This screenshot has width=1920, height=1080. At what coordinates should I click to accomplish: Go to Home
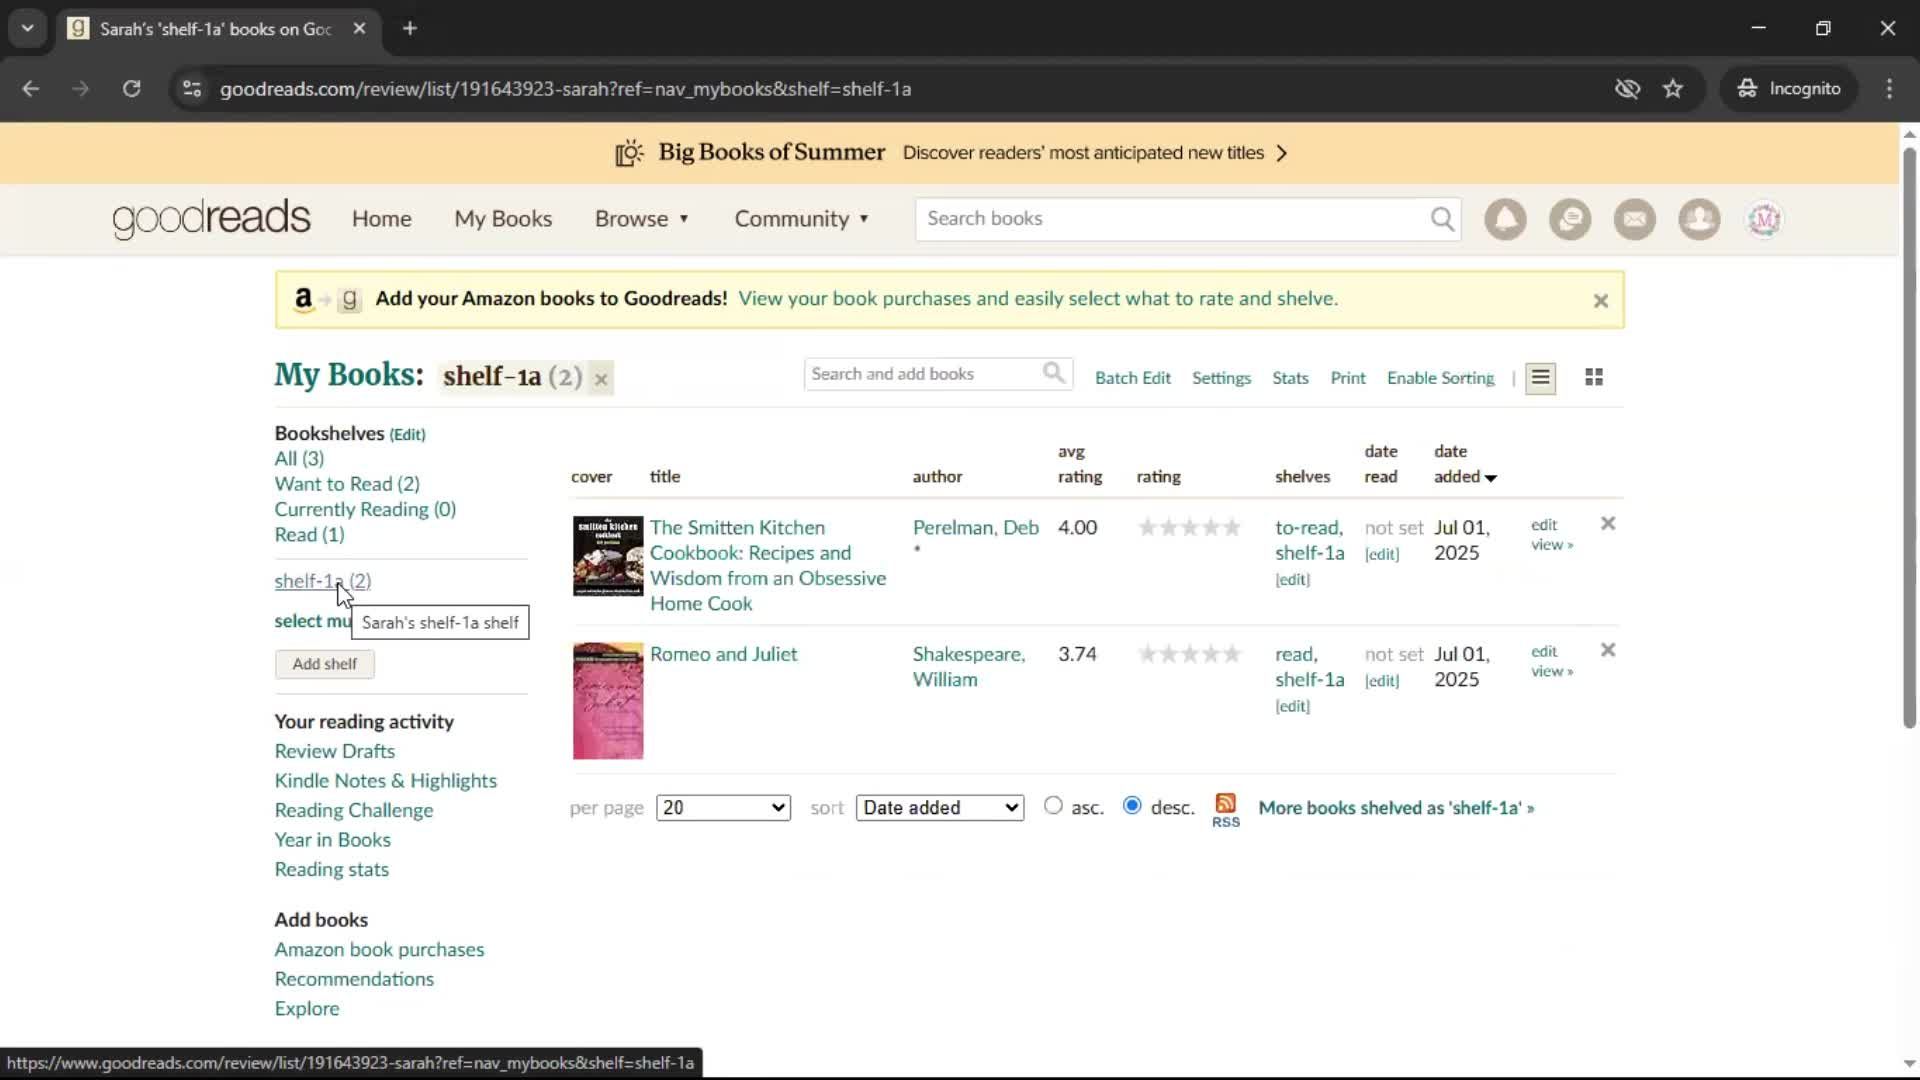coord(381,219)
